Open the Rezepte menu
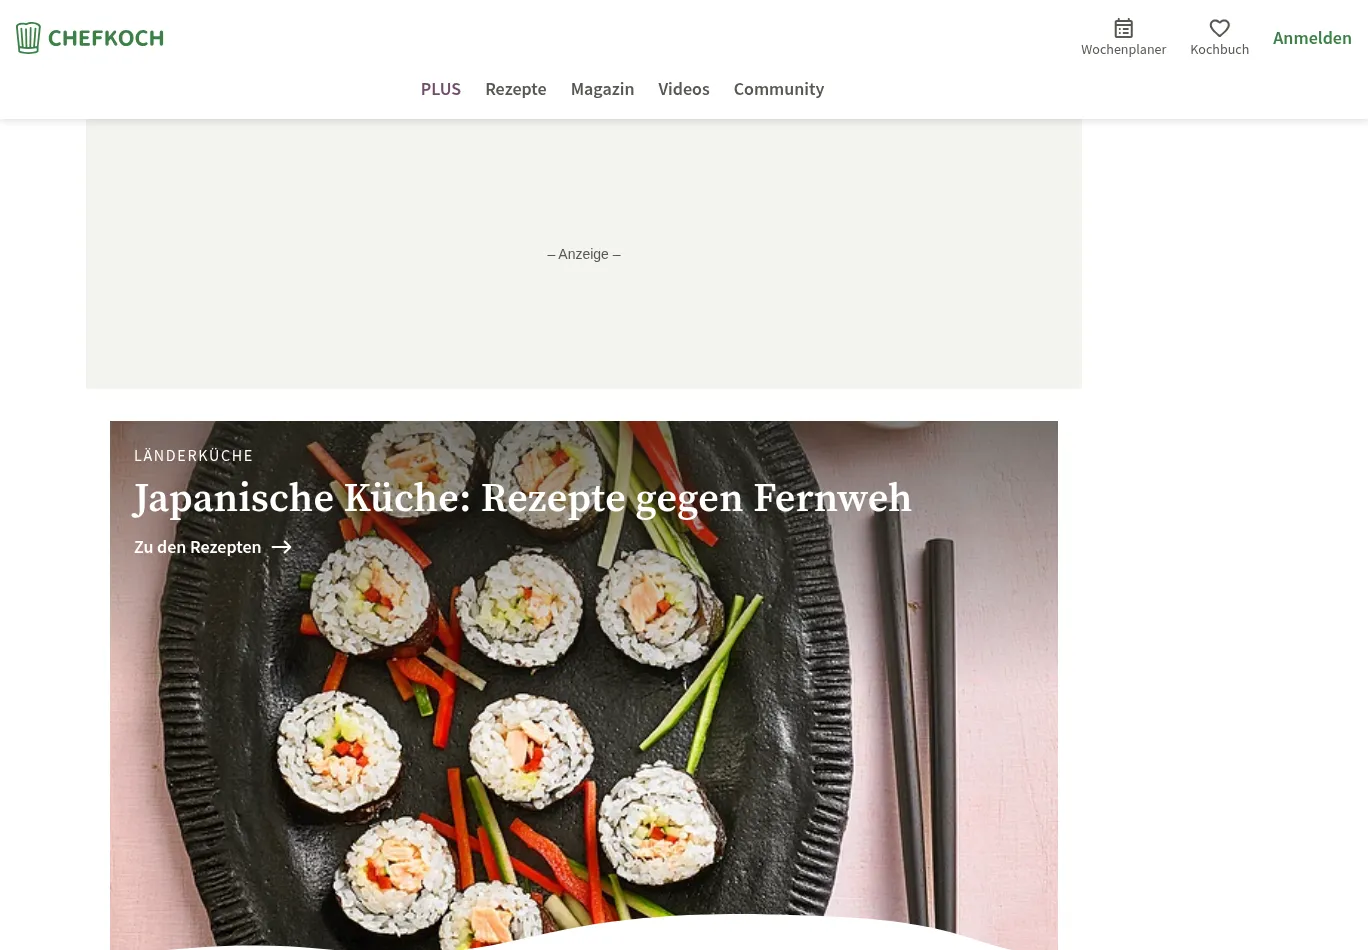The height and width of the screenshot is (950, 1368). click(x=516, y=89)
